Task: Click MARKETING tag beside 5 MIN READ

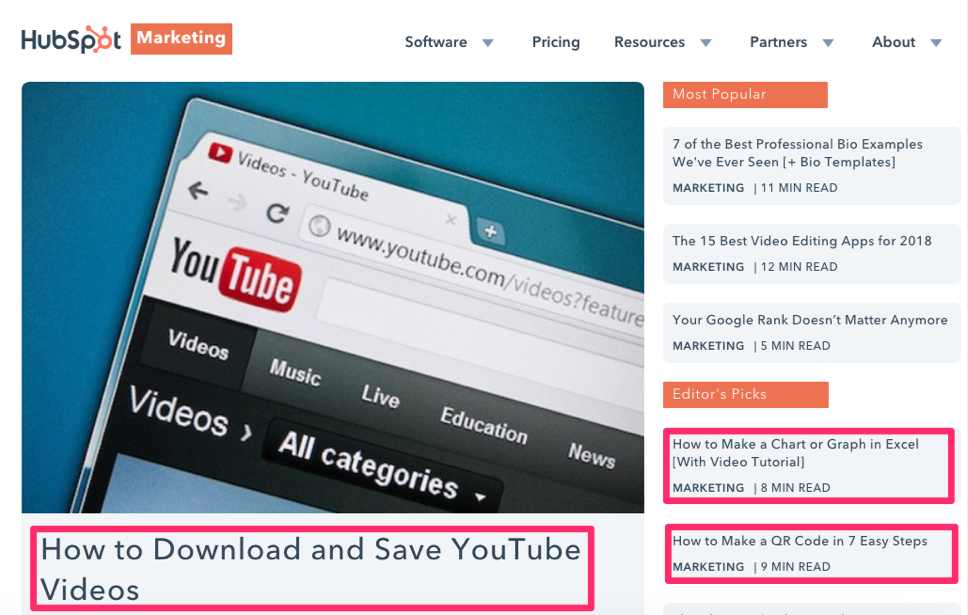Action: click(x=708, y=346)
